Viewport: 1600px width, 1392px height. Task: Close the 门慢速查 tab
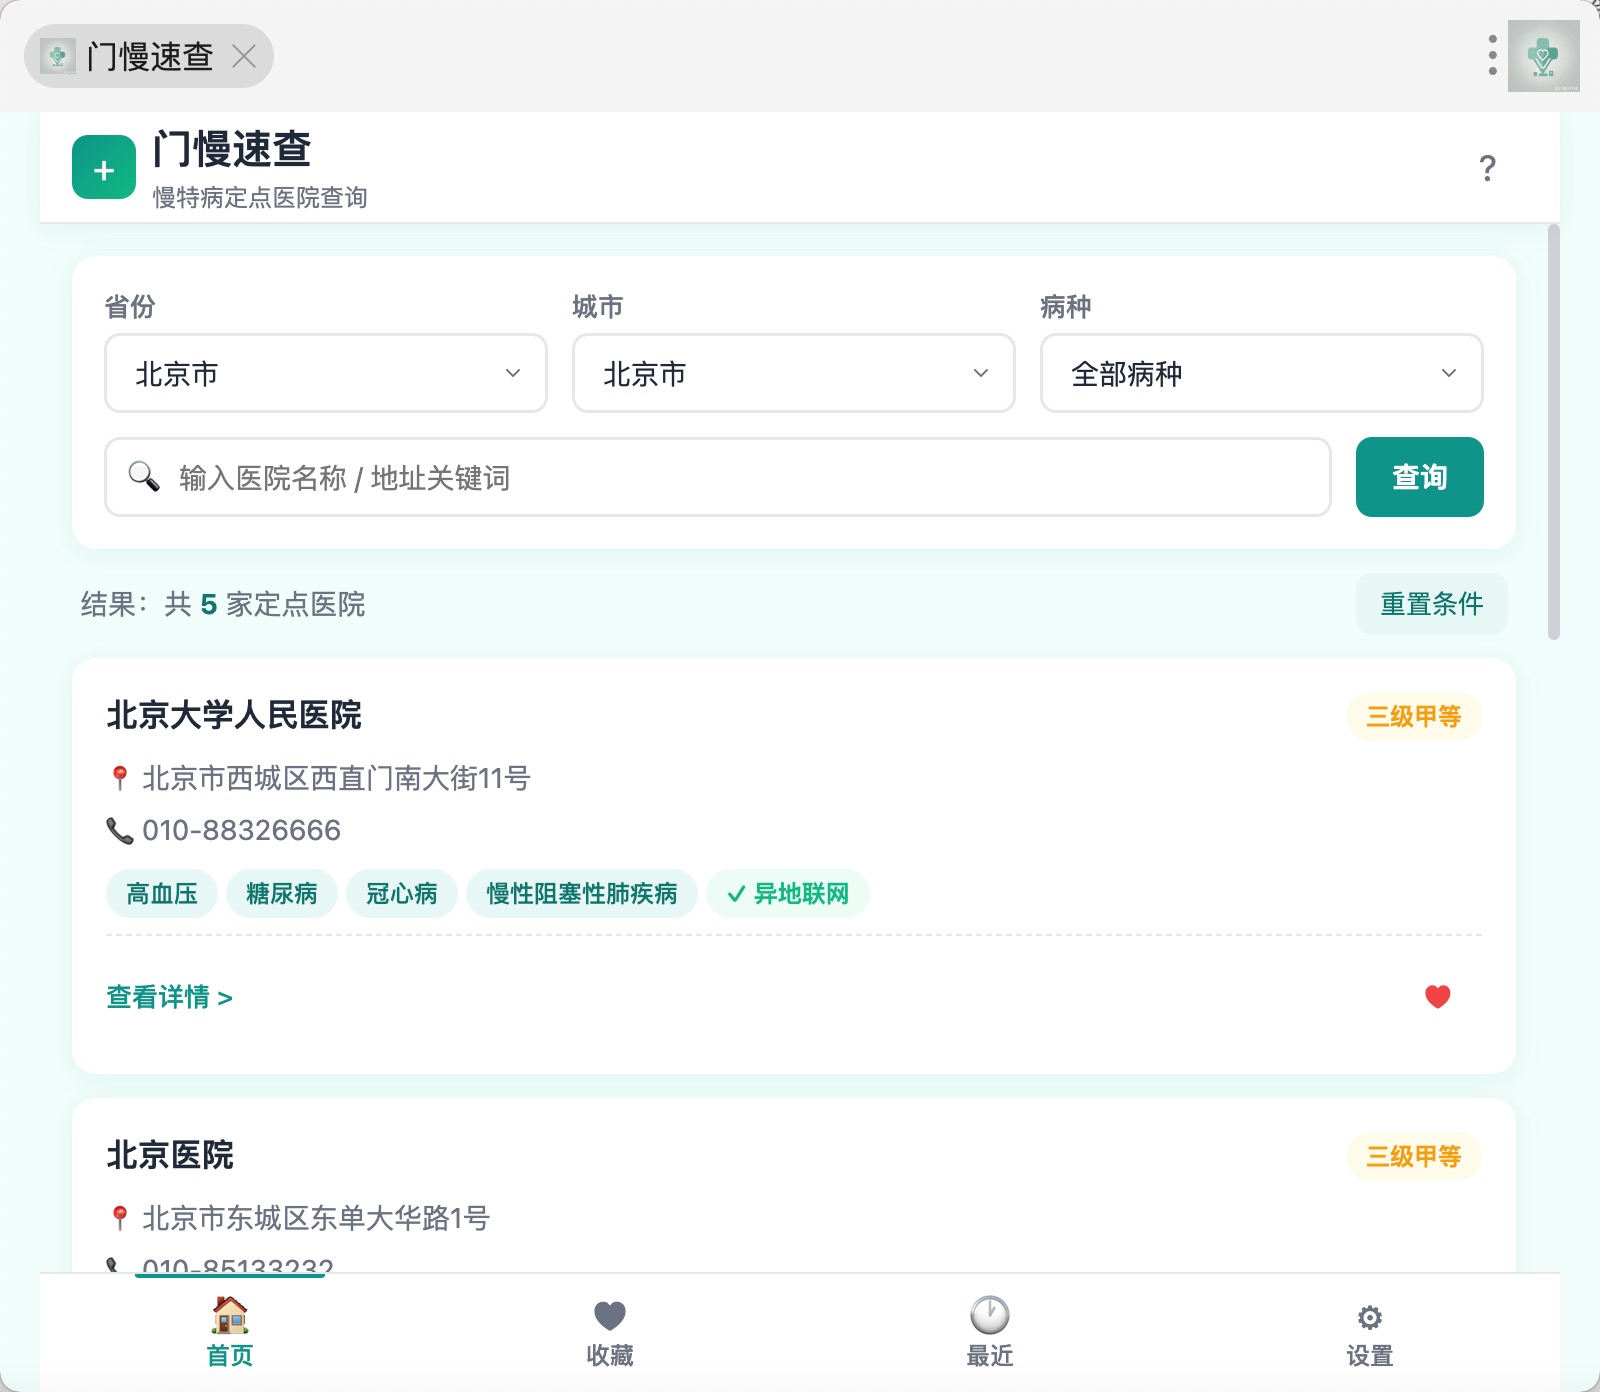(x=244, y=56)
